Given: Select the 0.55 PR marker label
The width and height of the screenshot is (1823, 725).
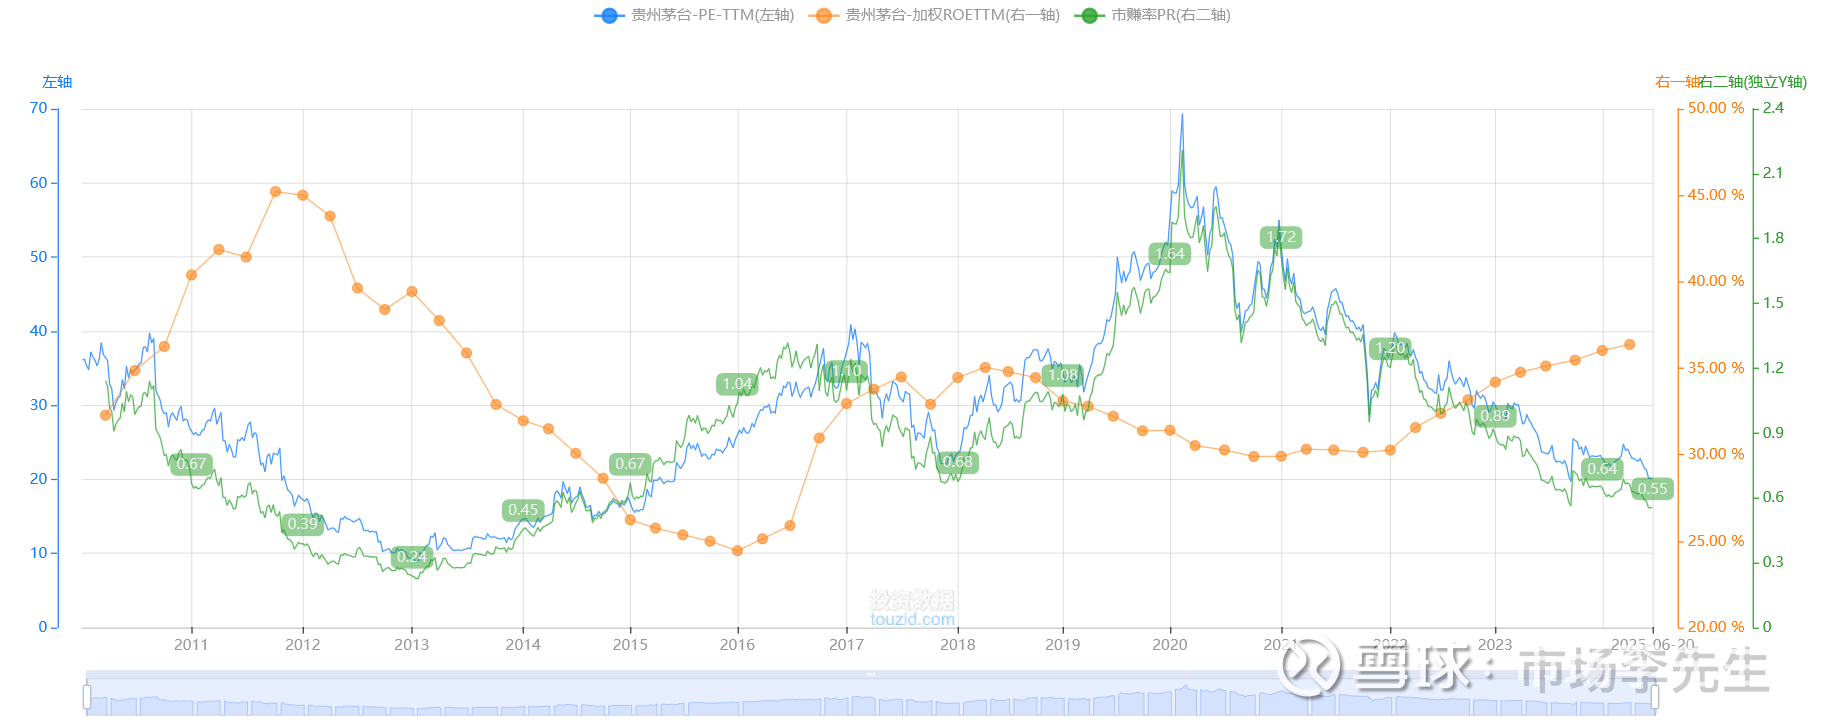Looking at the screenshot, I should 1652,488.
